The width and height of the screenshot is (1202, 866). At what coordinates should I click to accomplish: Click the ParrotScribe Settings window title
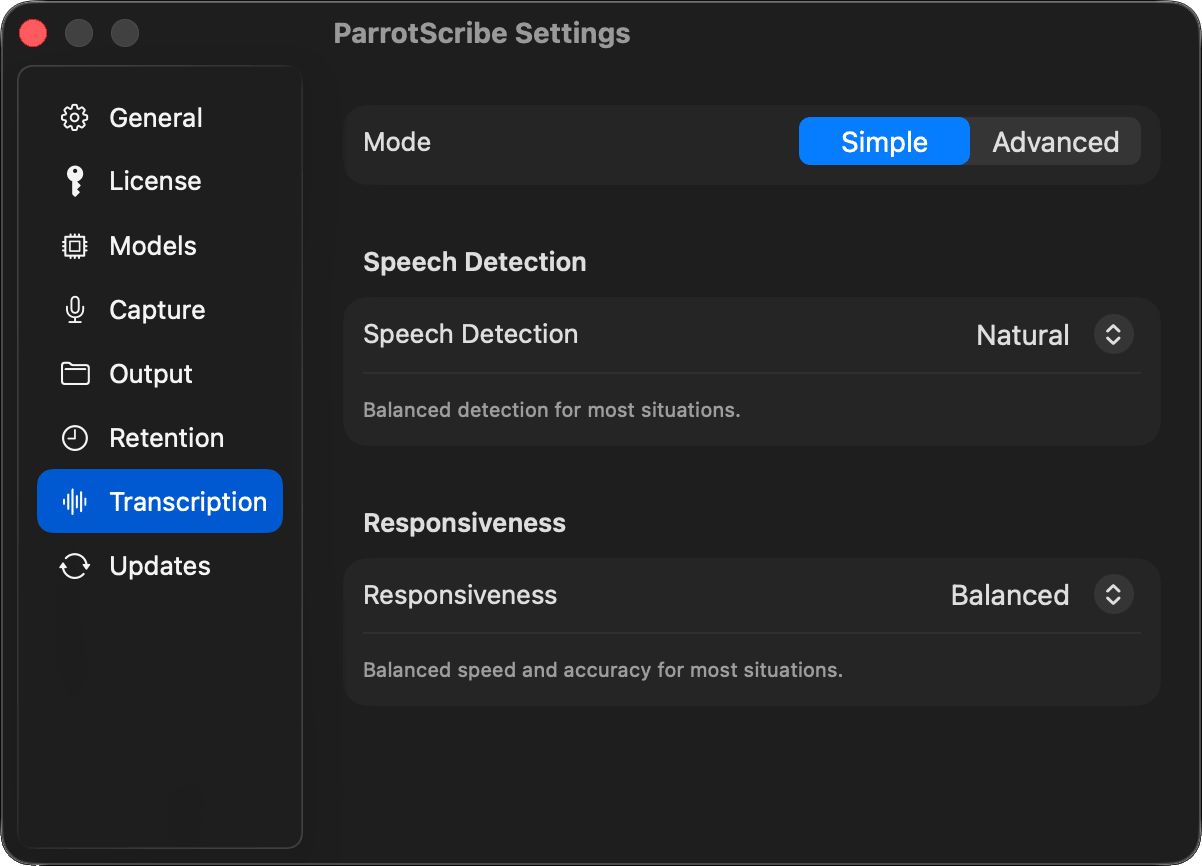[x=482, y=33]
